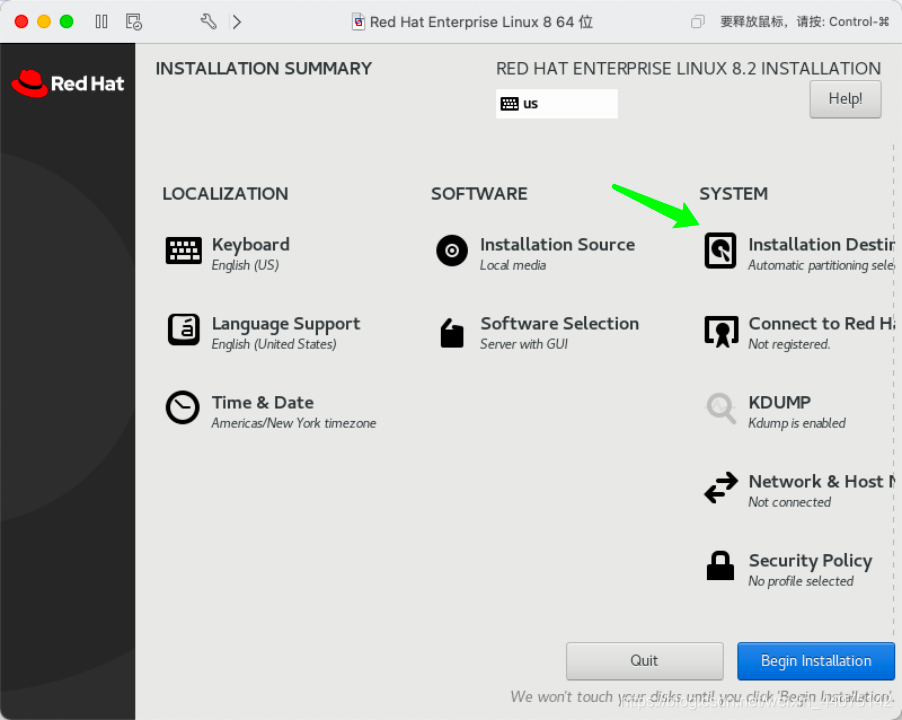The image size is (902, 720).
Task: Click 'Kdump is enabled' text
Action: (797, 423)
